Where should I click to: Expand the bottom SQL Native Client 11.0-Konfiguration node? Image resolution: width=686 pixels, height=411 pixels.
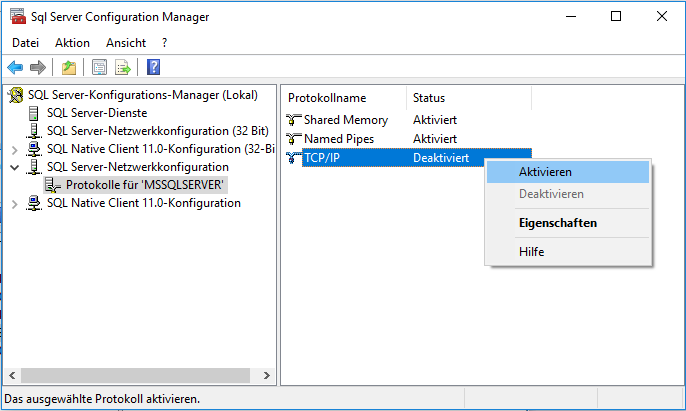tap(14, 204)
